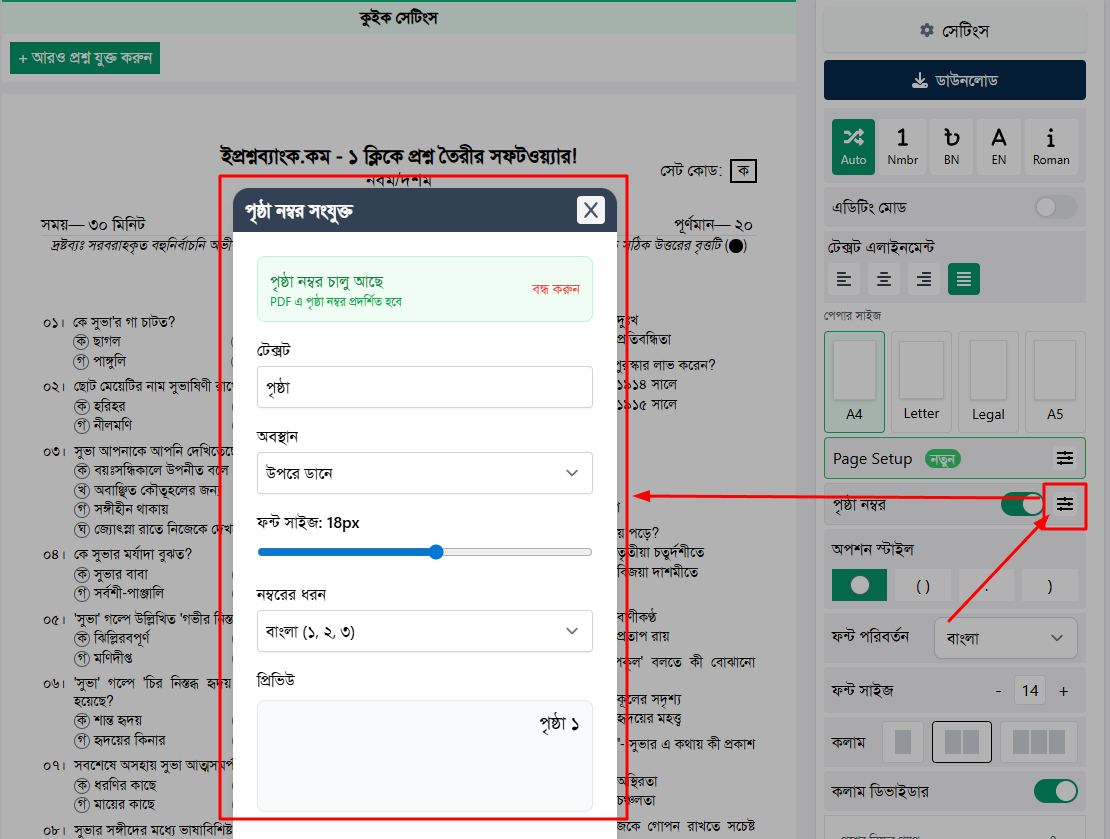Choose the A5 paper size
Image resolution: width=1110 pixels, height=839 pixels.
click(x=1055, y=382)
